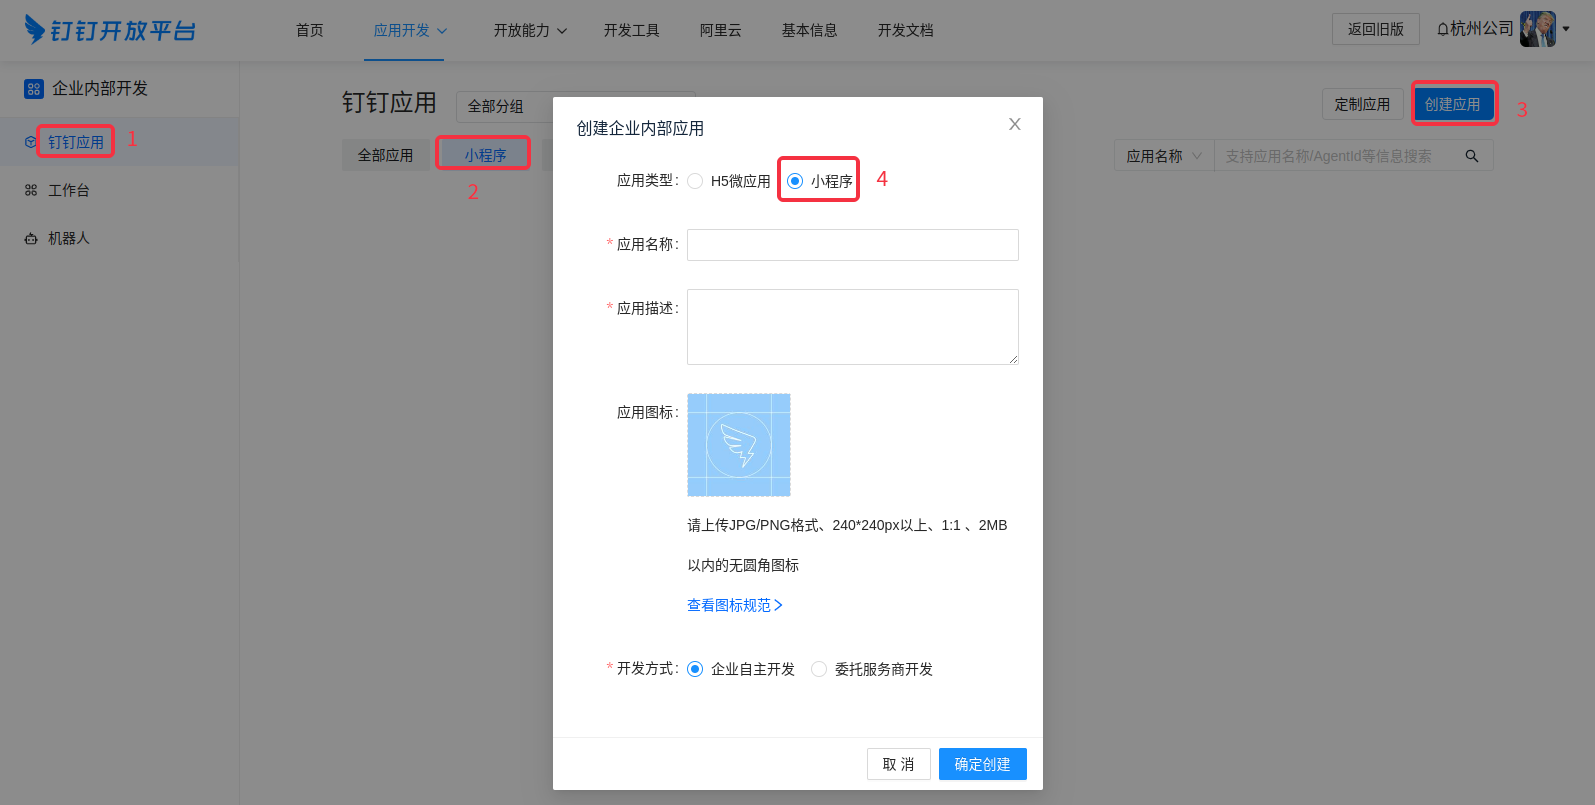1595x805 pixels.
Task: Expand the 开放能力 navigation dropdown
Action: pyautogui.click(x=530, y=30)
